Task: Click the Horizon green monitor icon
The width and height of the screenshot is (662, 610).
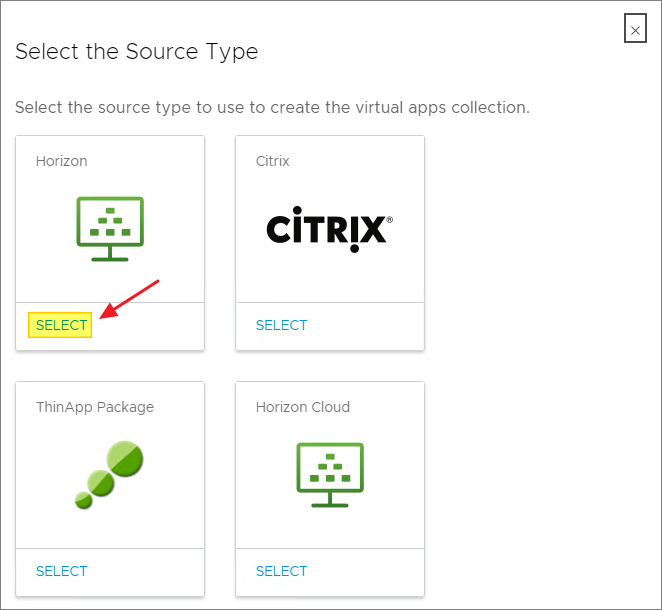Action: pyautogui.click(x=110, y=229)
